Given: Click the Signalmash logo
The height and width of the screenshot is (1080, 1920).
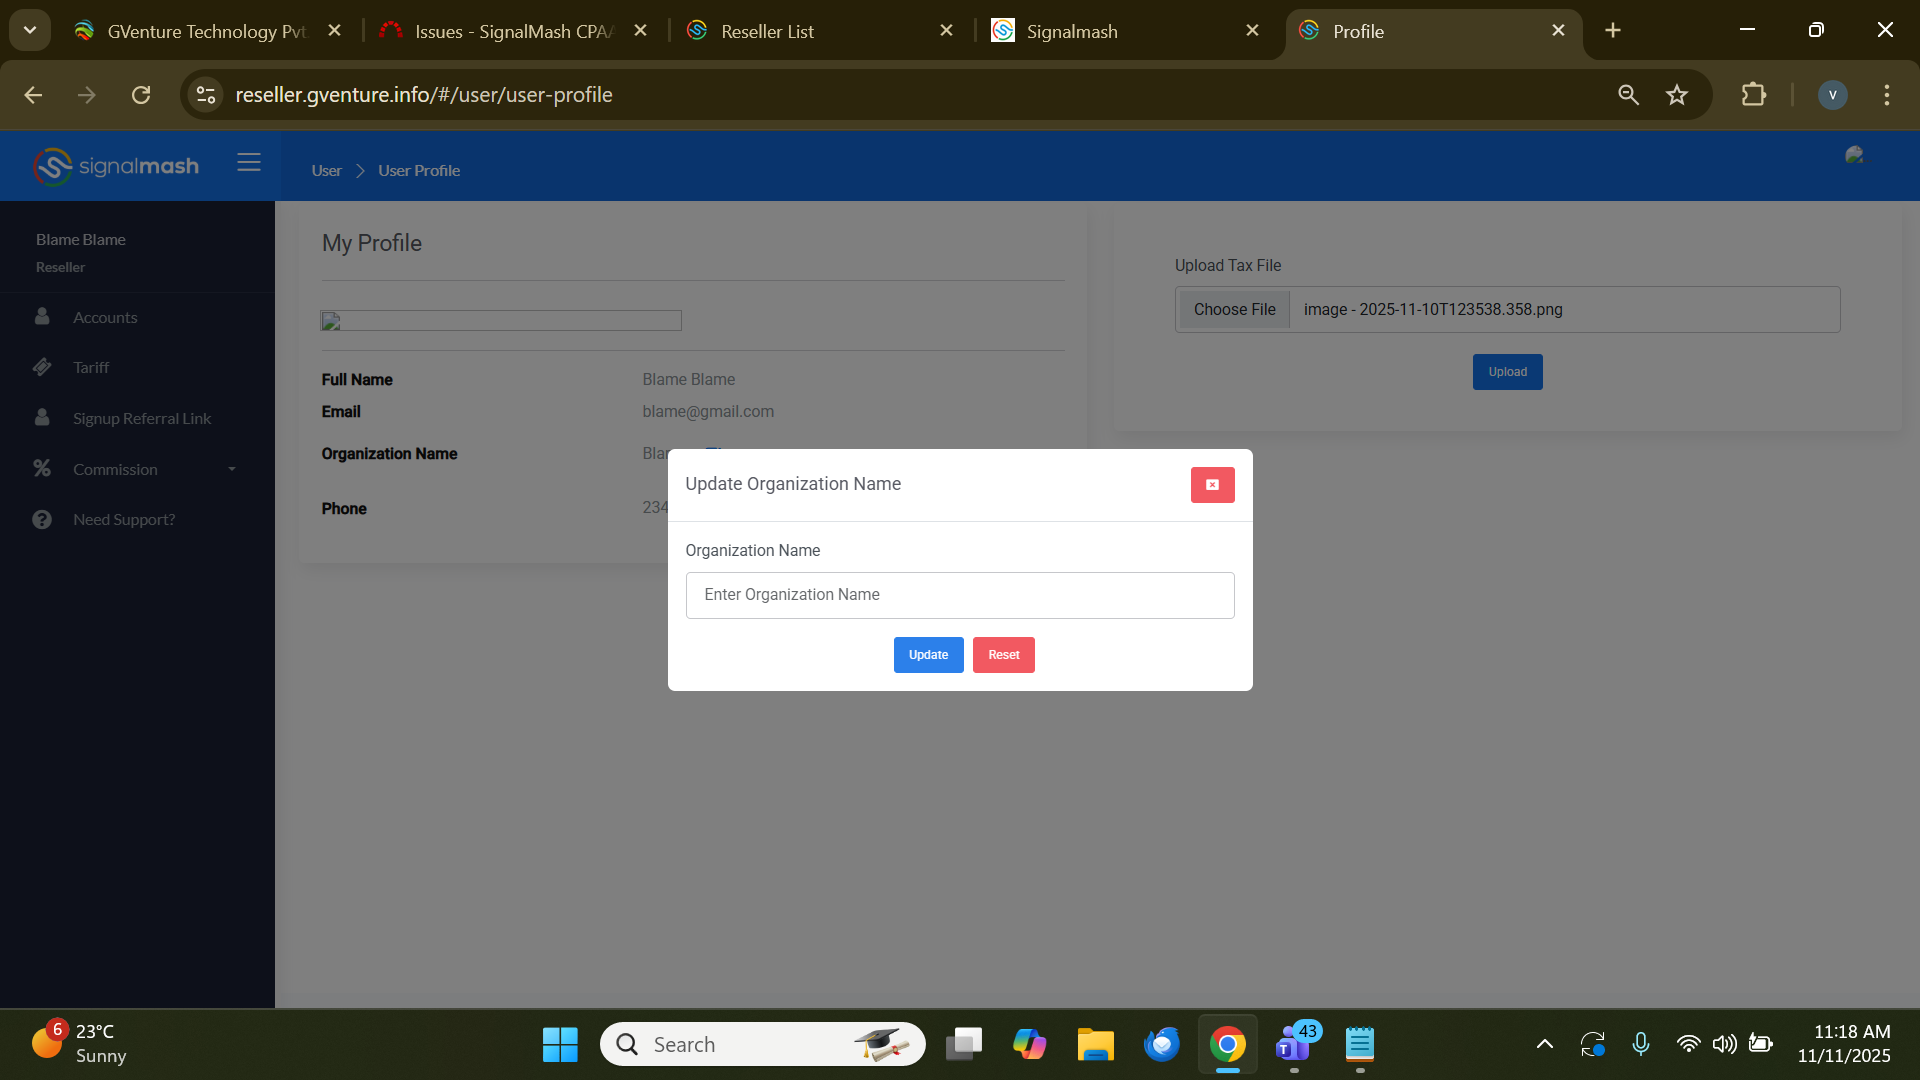Looking at the screenshot, I should [x=116, y=166].
